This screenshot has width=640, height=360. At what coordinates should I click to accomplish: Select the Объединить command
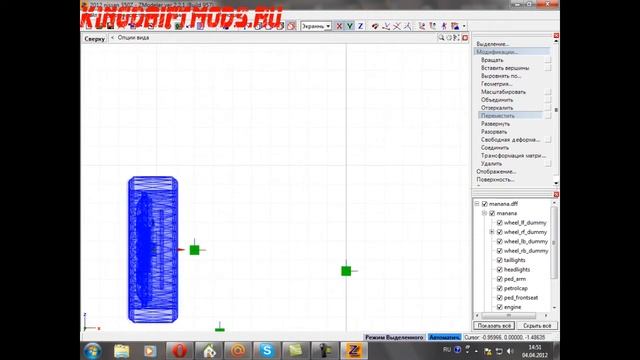[x=497, y=100]
